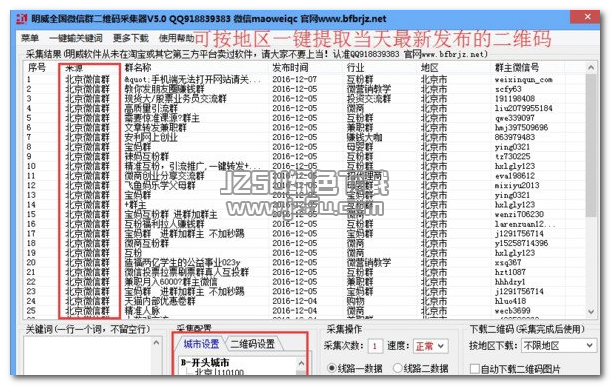This screenshot has height=386, width=611.
Task: Select row 天猫内部优惠卷群
Action: tap(160, 301)
